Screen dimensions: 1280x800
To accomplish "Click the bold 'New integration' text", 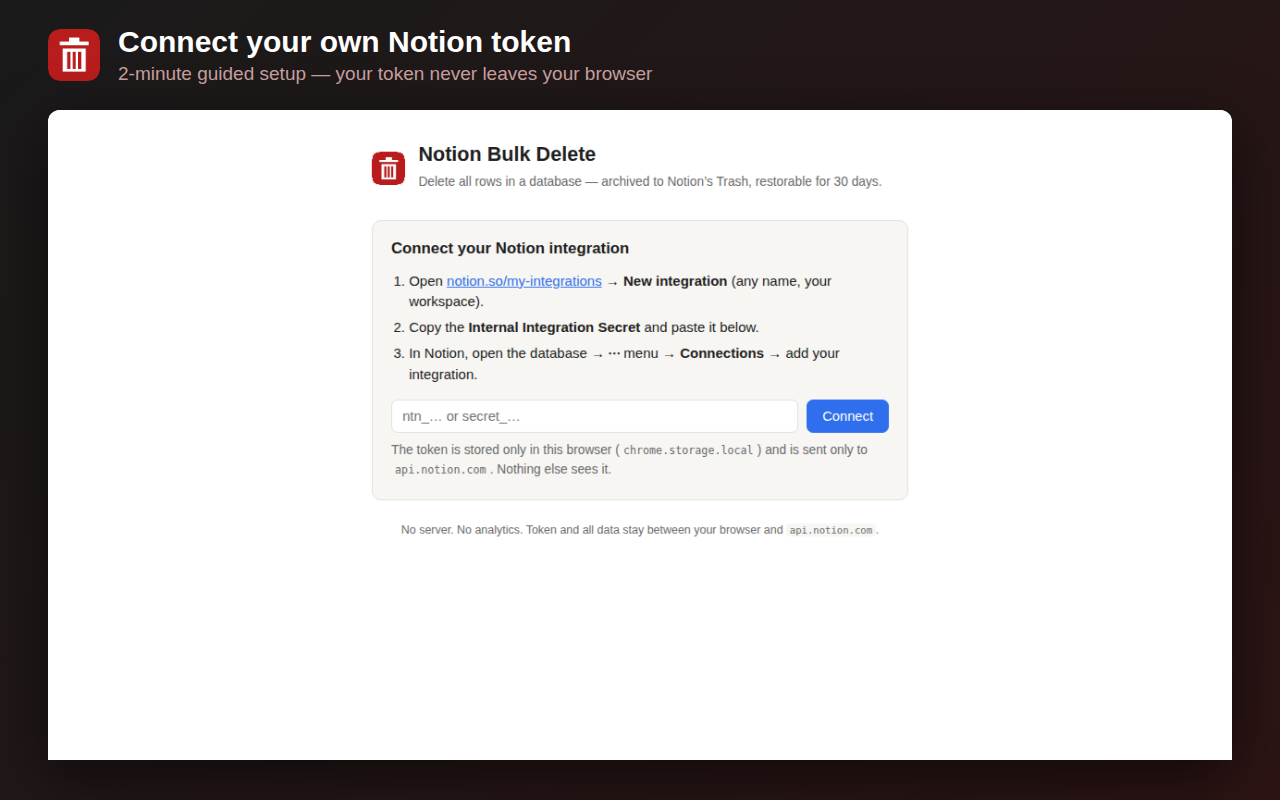I will [675, 281].
